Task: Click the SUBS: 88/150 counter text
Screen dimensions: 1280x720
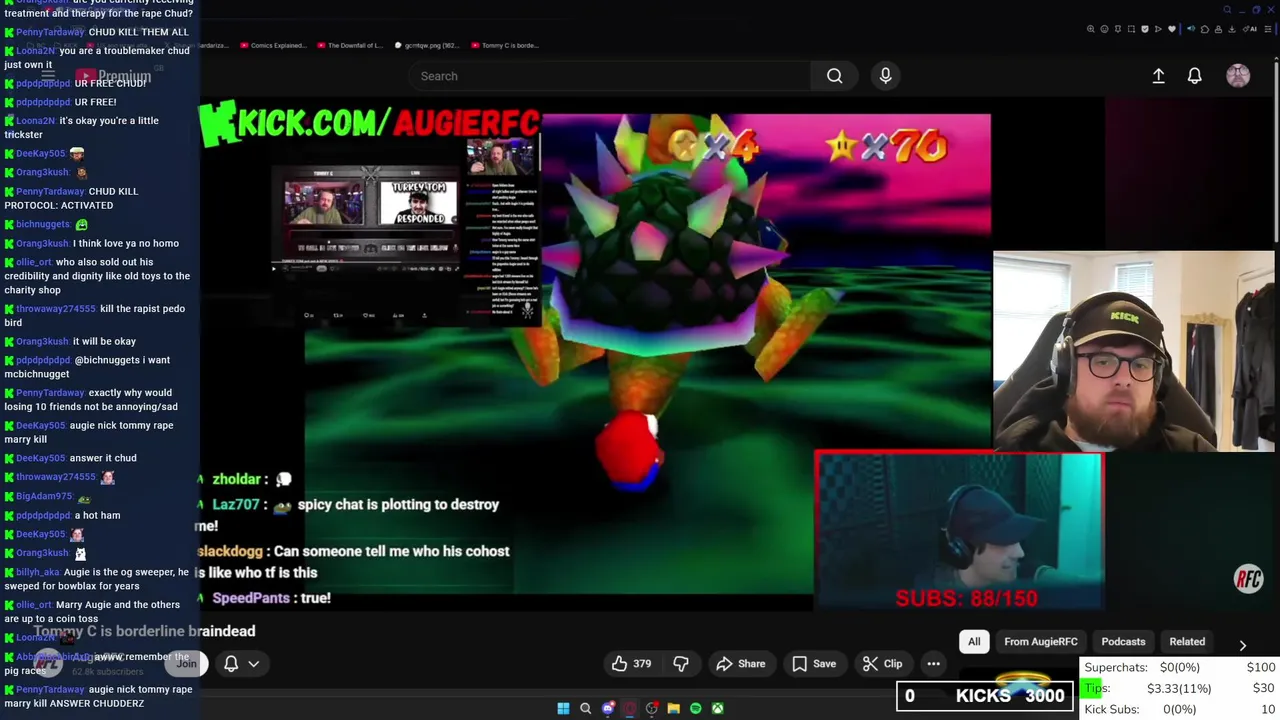Action: tap(966, 598)
